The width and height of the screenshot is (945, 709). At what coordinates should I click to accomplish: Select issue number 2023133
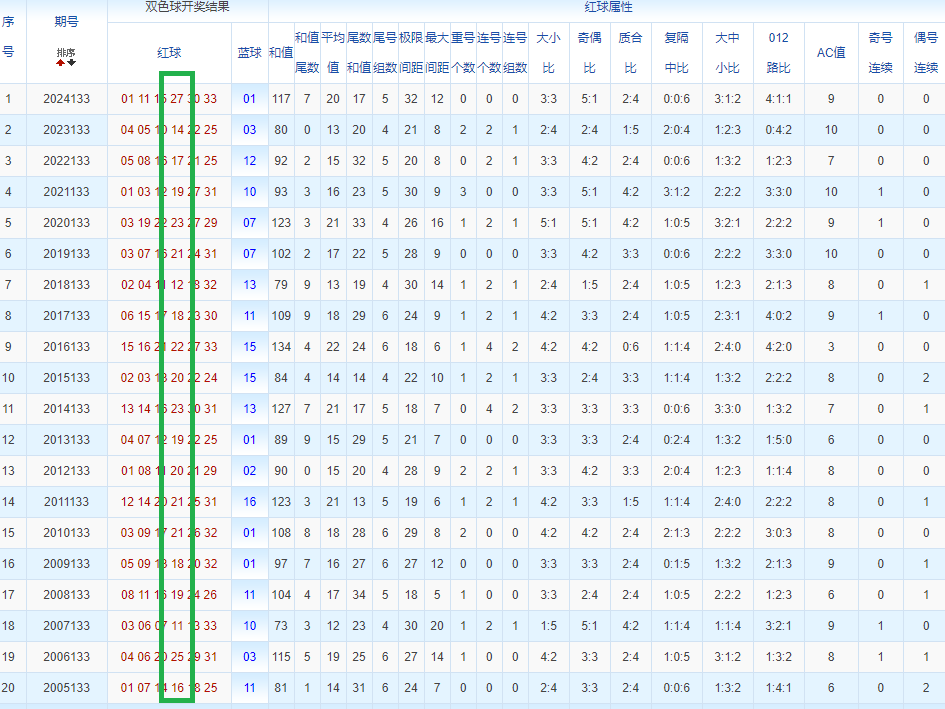tap(66, 130)
